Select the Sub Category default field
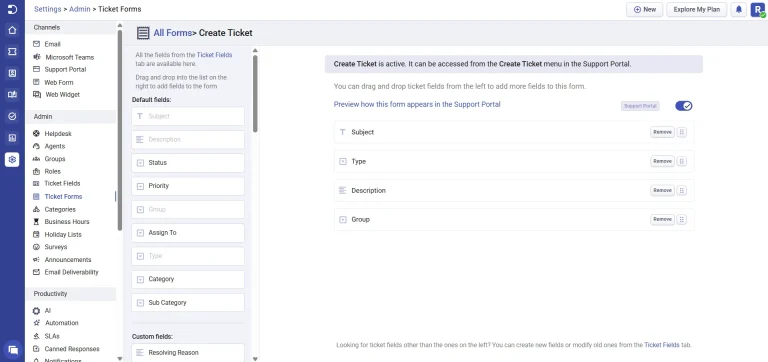Viewport: 768px width, 362px height. coord(188,303)
